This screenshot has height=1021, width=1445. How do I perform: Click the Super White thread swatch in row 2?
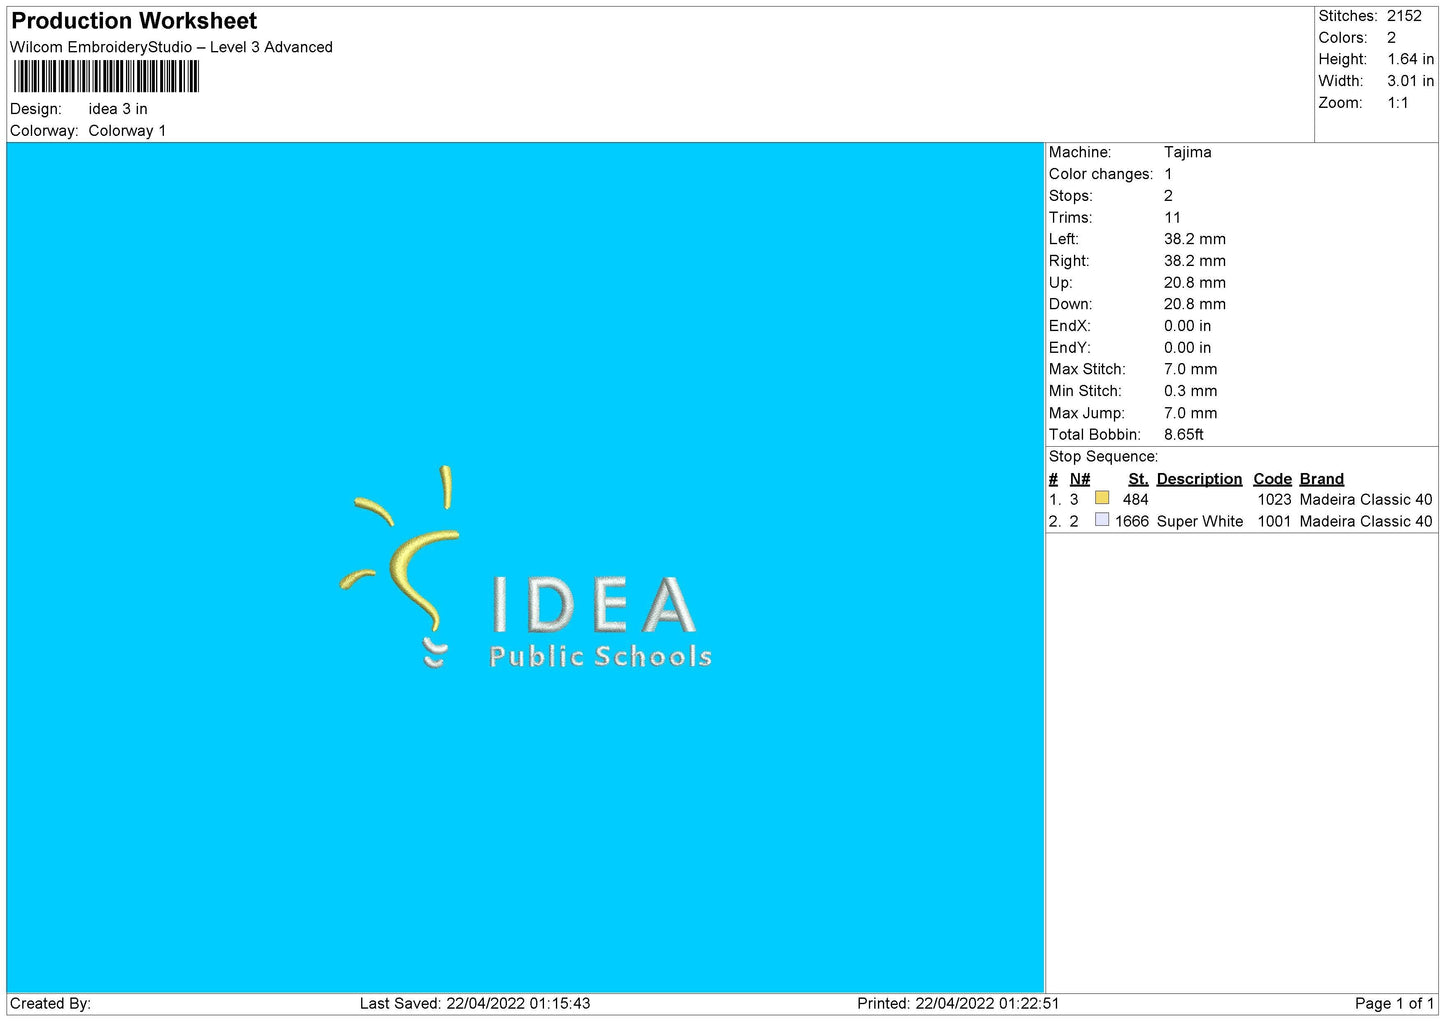click(1102, 520)
